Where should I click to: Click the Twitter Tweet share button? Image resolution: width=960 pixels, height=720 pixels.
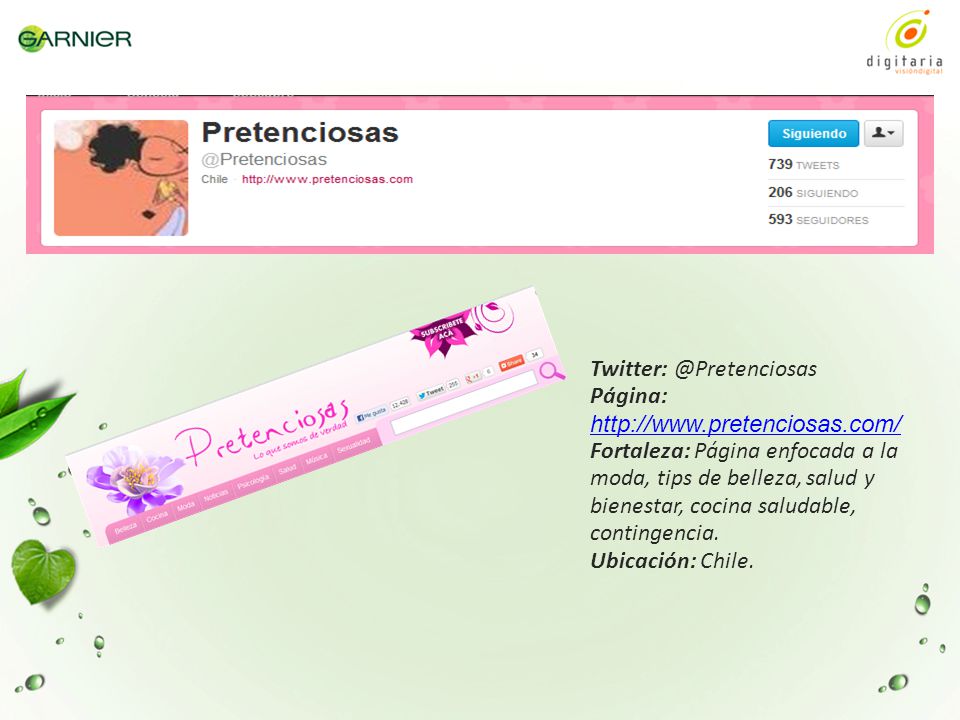click(431, 392)
